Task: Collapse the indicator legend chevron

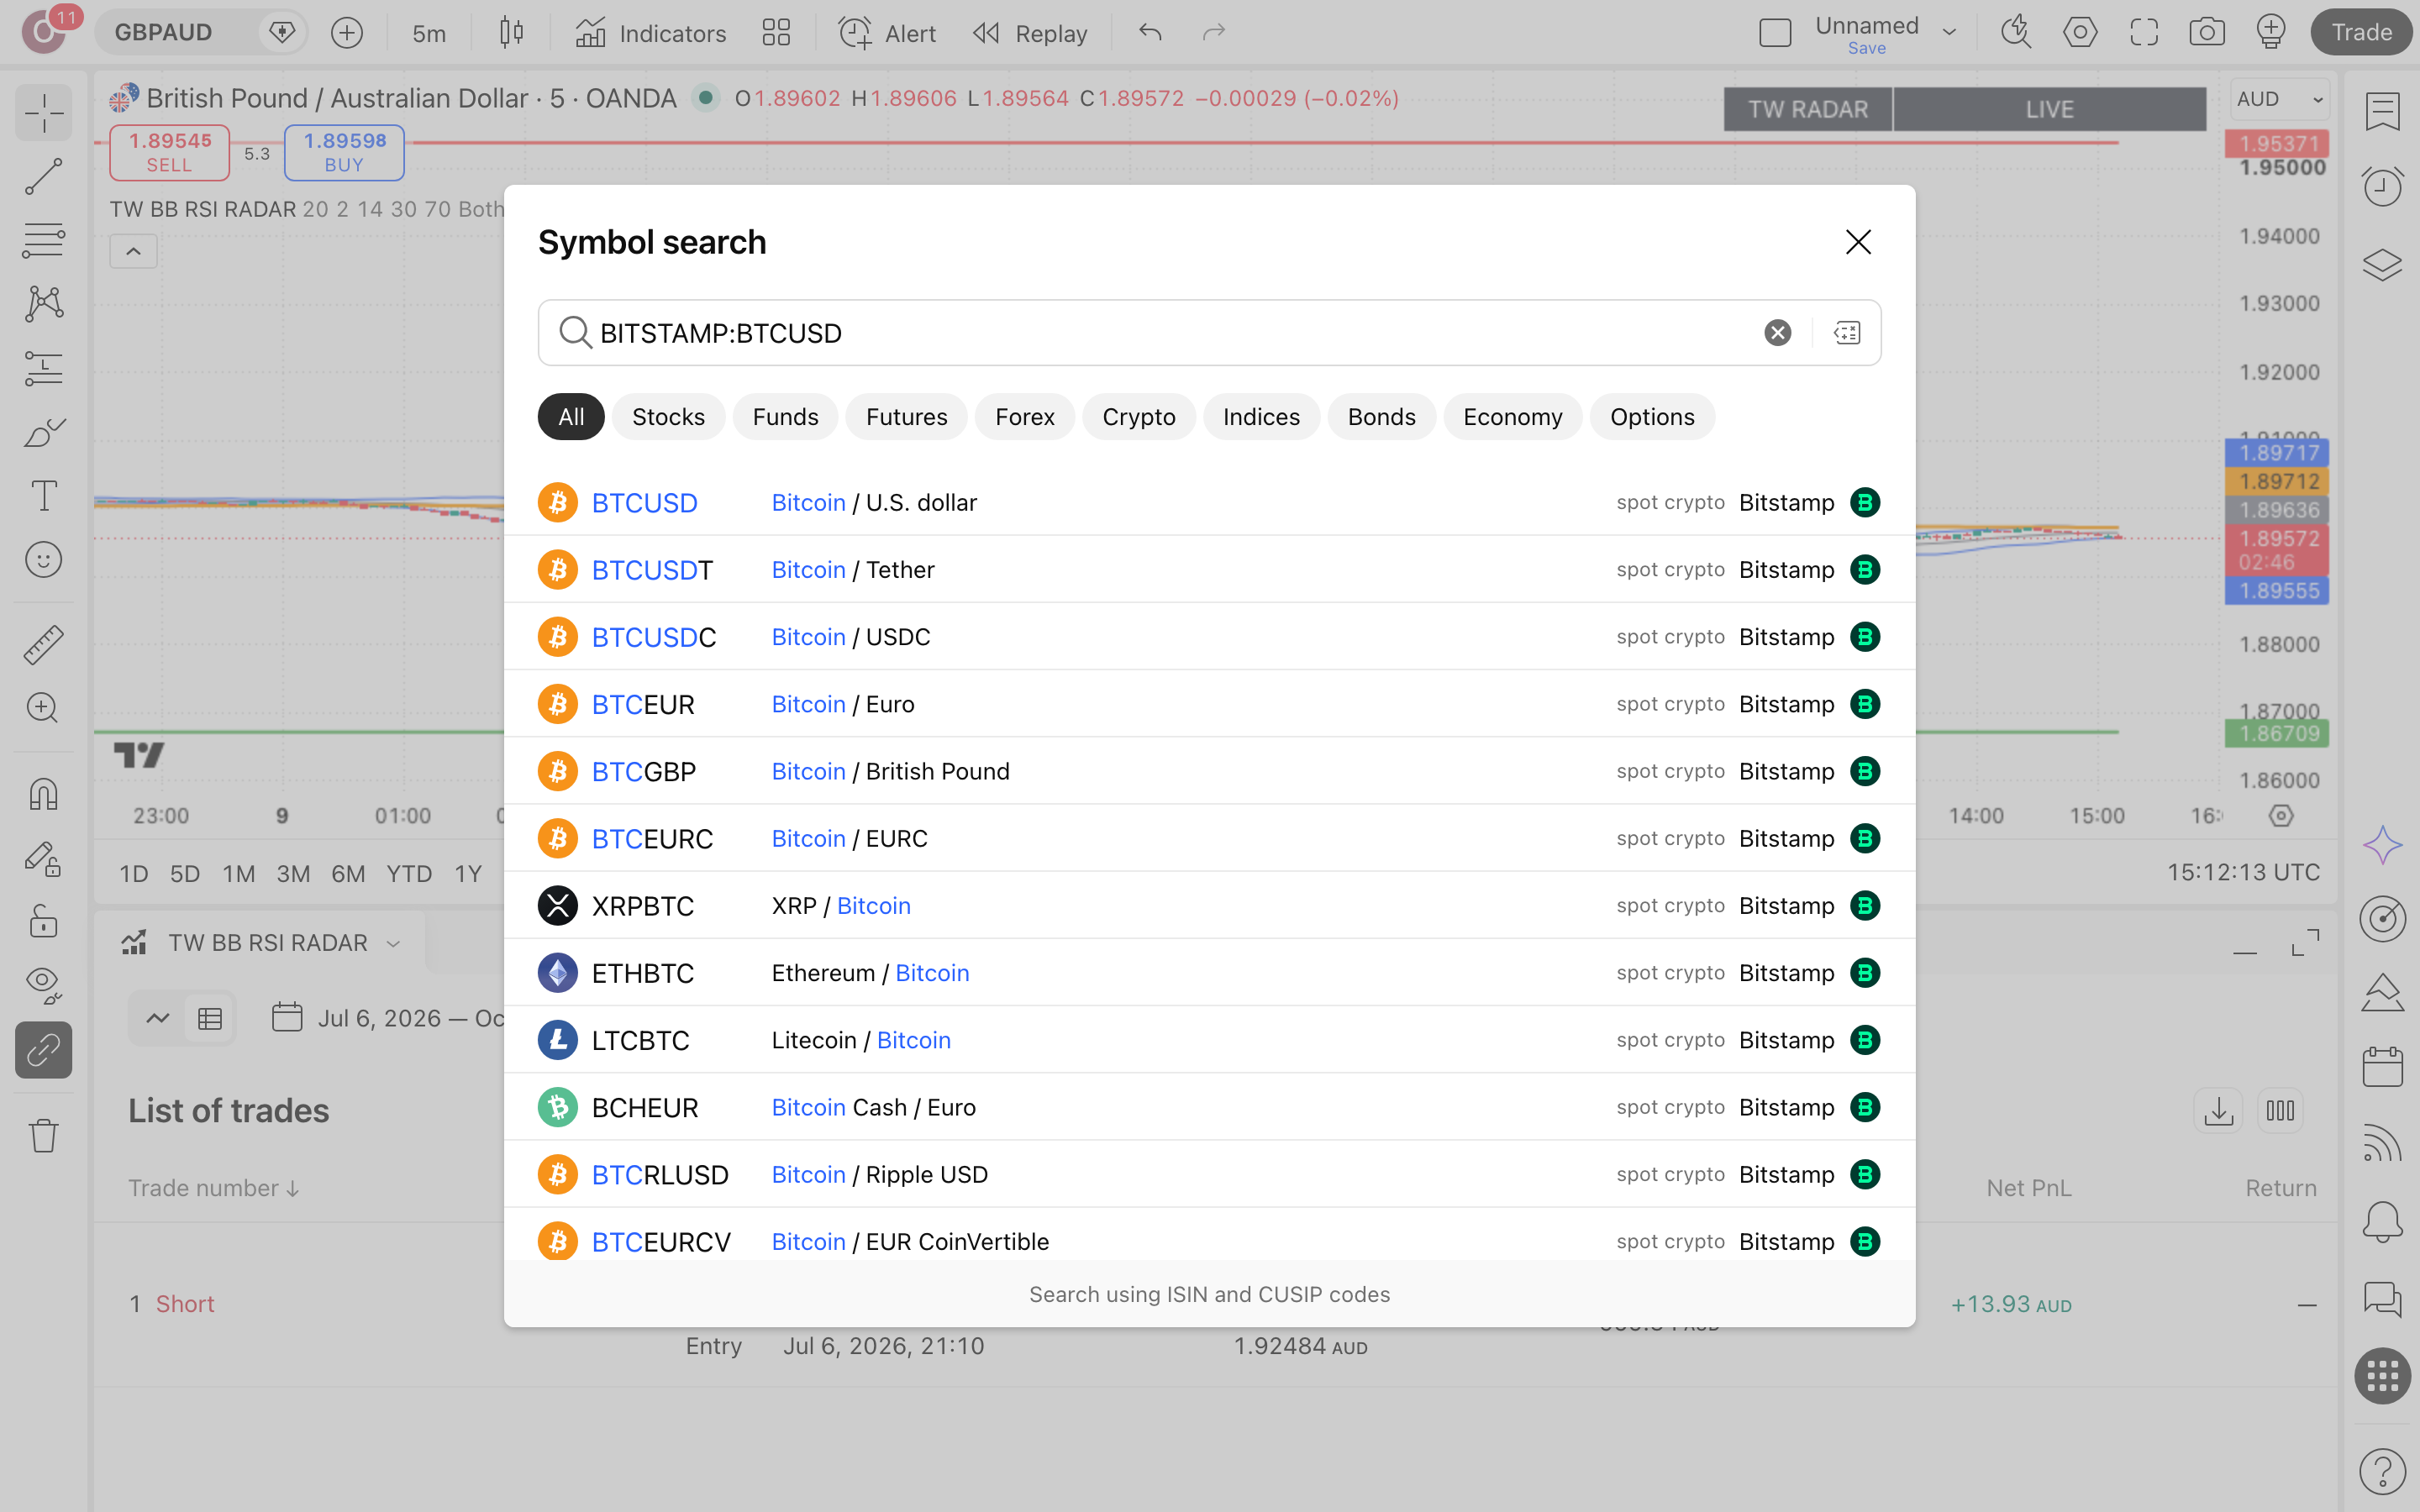Action: [x=133, y=251]
